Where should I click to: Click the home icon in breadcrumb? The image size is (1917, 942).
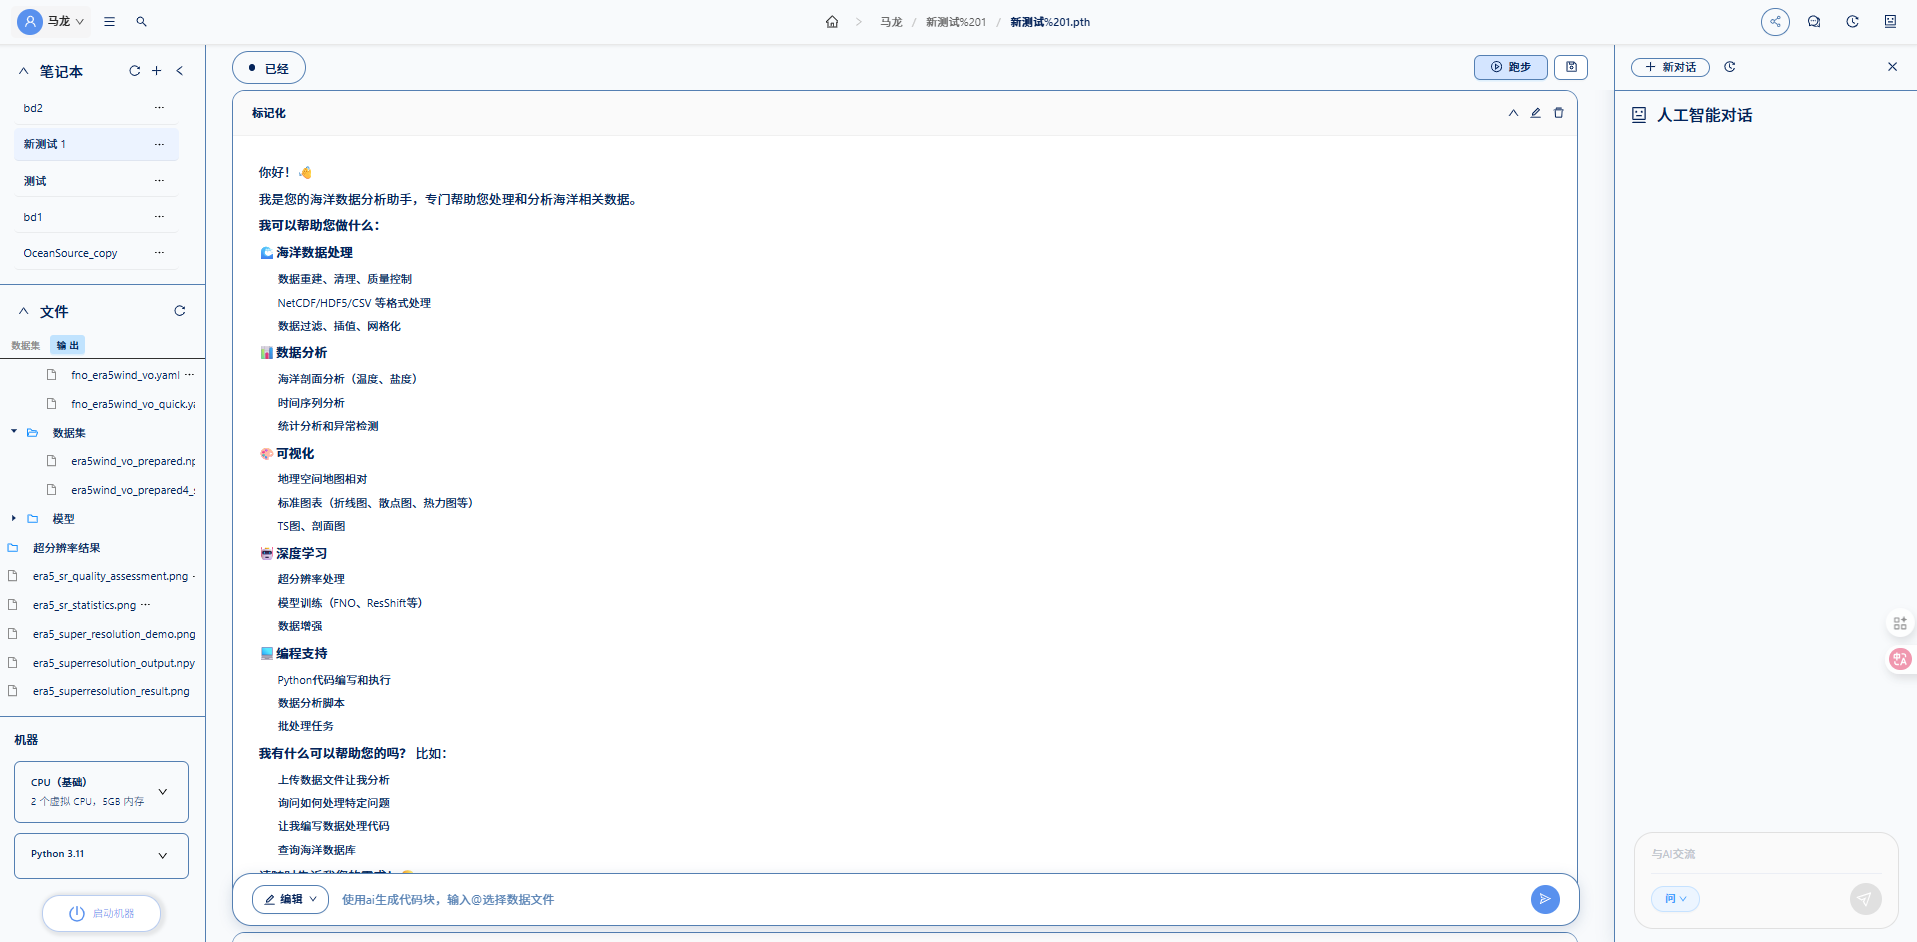click(x=832, y=22)
